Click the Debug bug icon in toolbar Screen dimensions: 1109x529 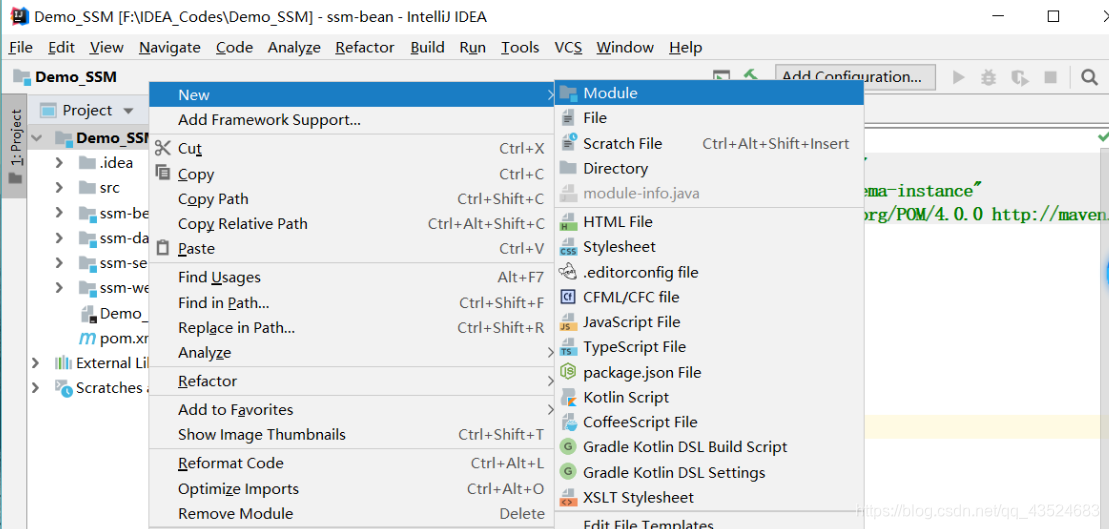coord(989,76)
